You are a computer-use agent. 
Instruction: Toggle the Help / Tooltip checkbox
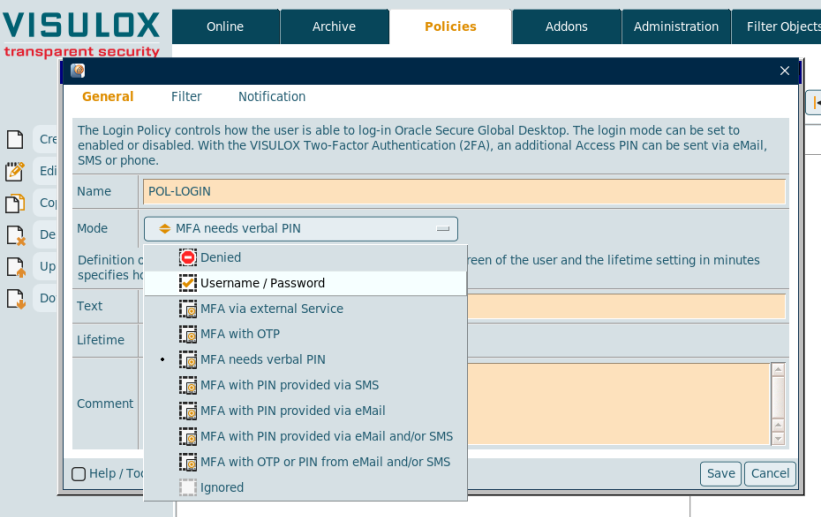click(78, 474)
